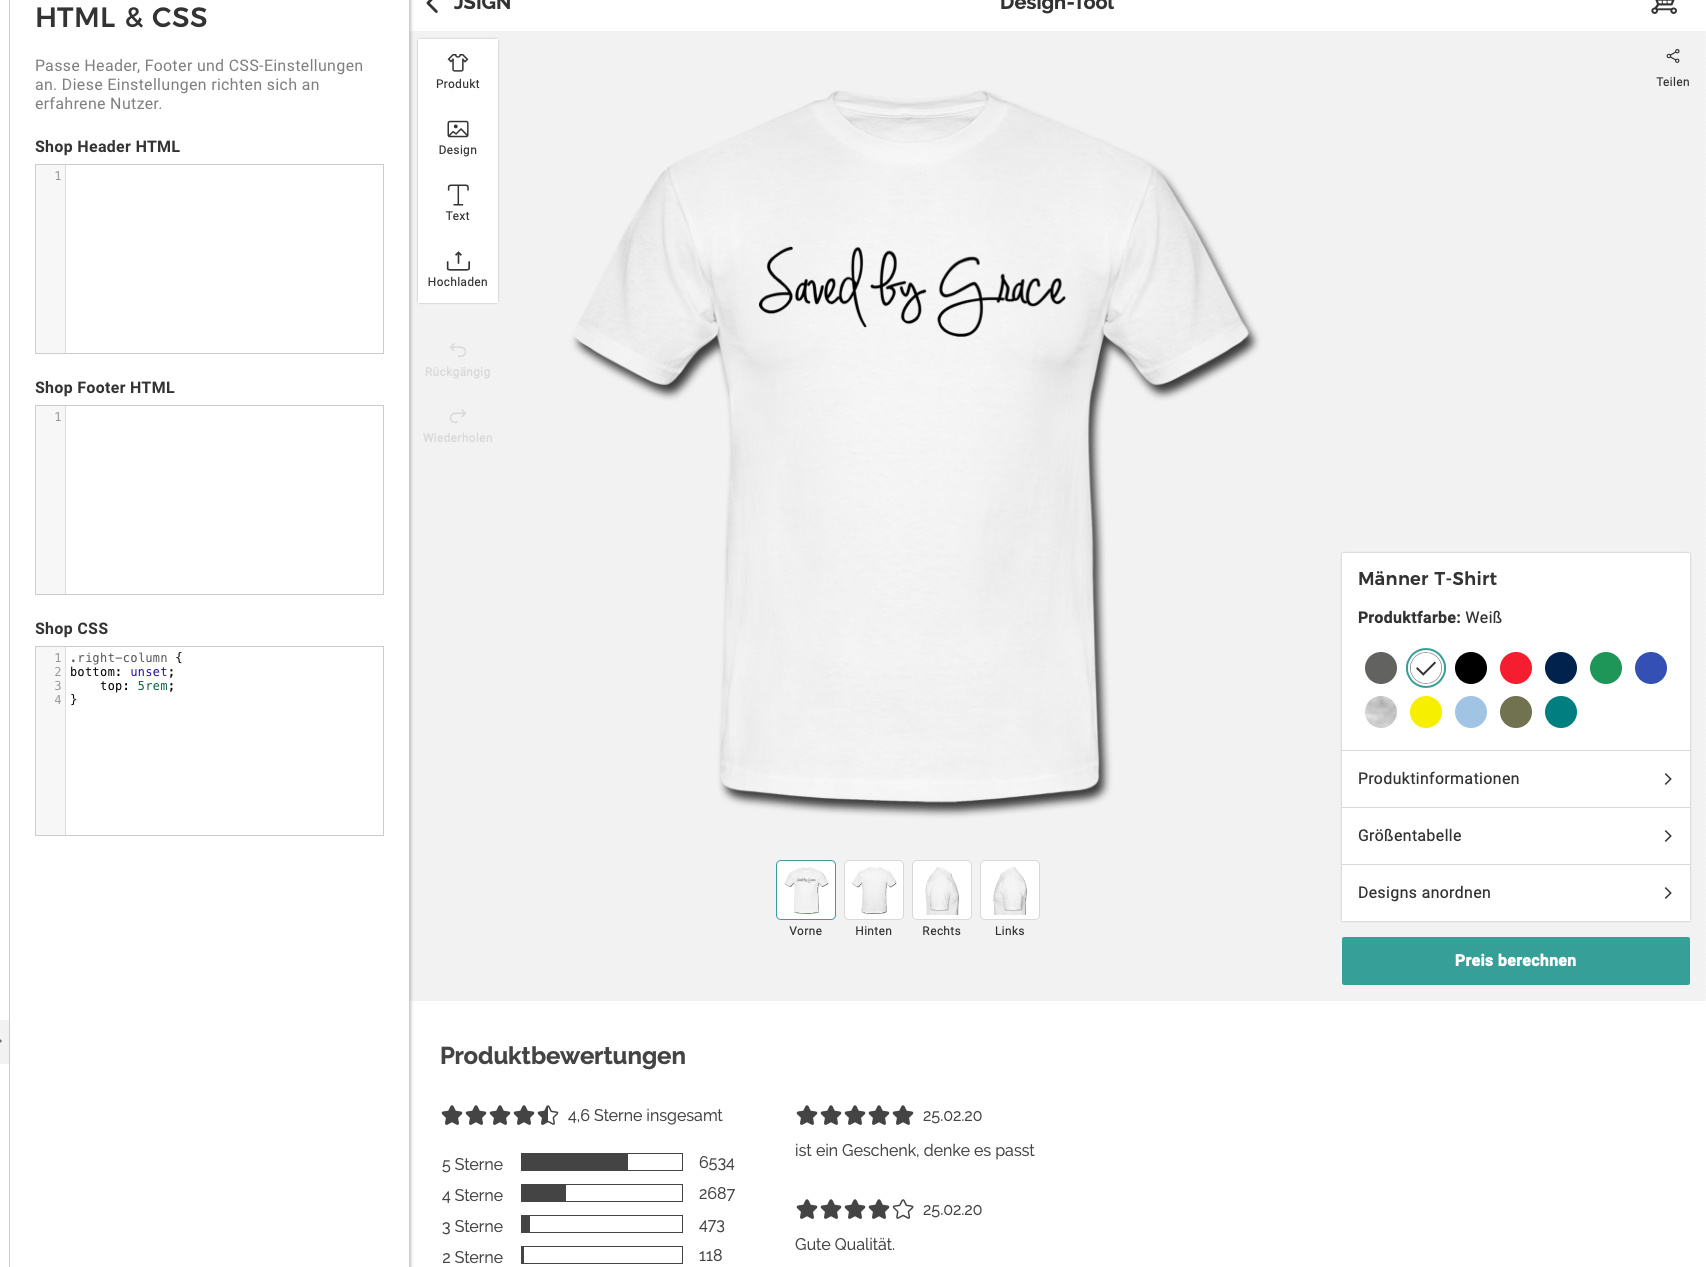1706x1267 pixels.
Task: Switch to the Rechts view
Action: (x=941, y=890)
